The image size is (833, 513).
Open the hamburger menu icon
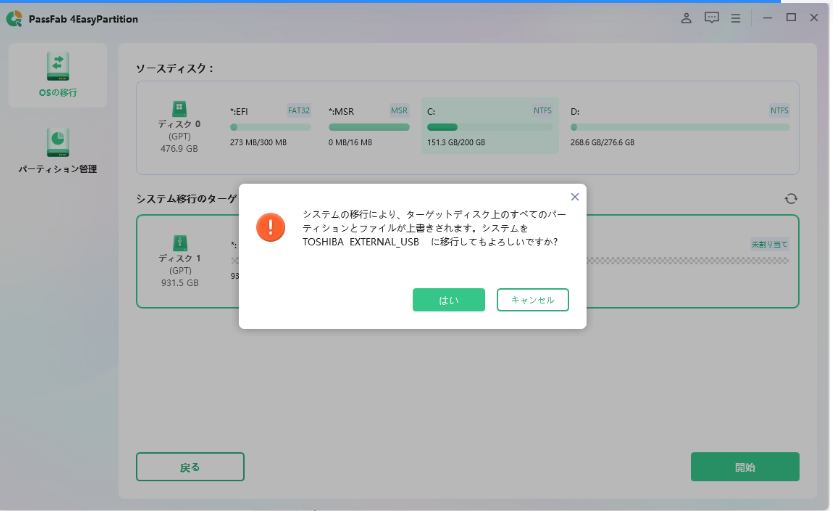coord(735,19)
